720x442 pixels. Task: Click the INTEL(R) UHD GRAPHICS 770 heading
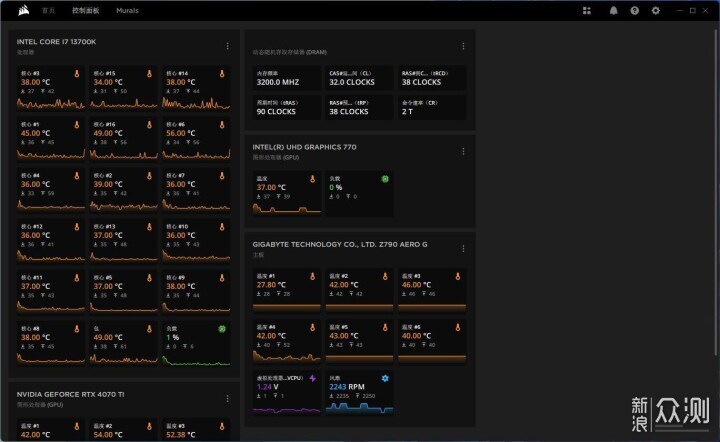click(304, 147)
